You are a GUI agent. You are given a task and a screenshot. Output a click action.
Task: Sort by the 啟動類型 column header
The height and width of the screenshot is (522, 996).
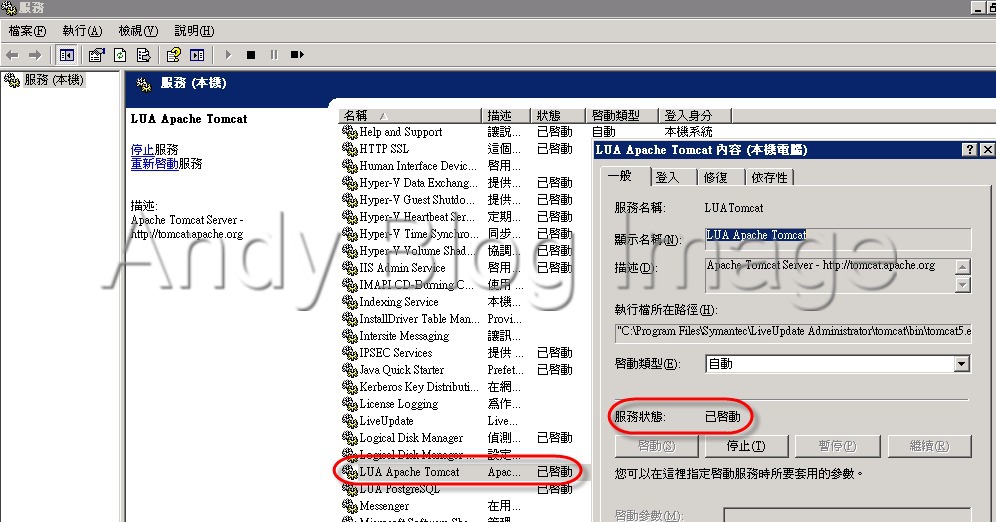(621, 116)
